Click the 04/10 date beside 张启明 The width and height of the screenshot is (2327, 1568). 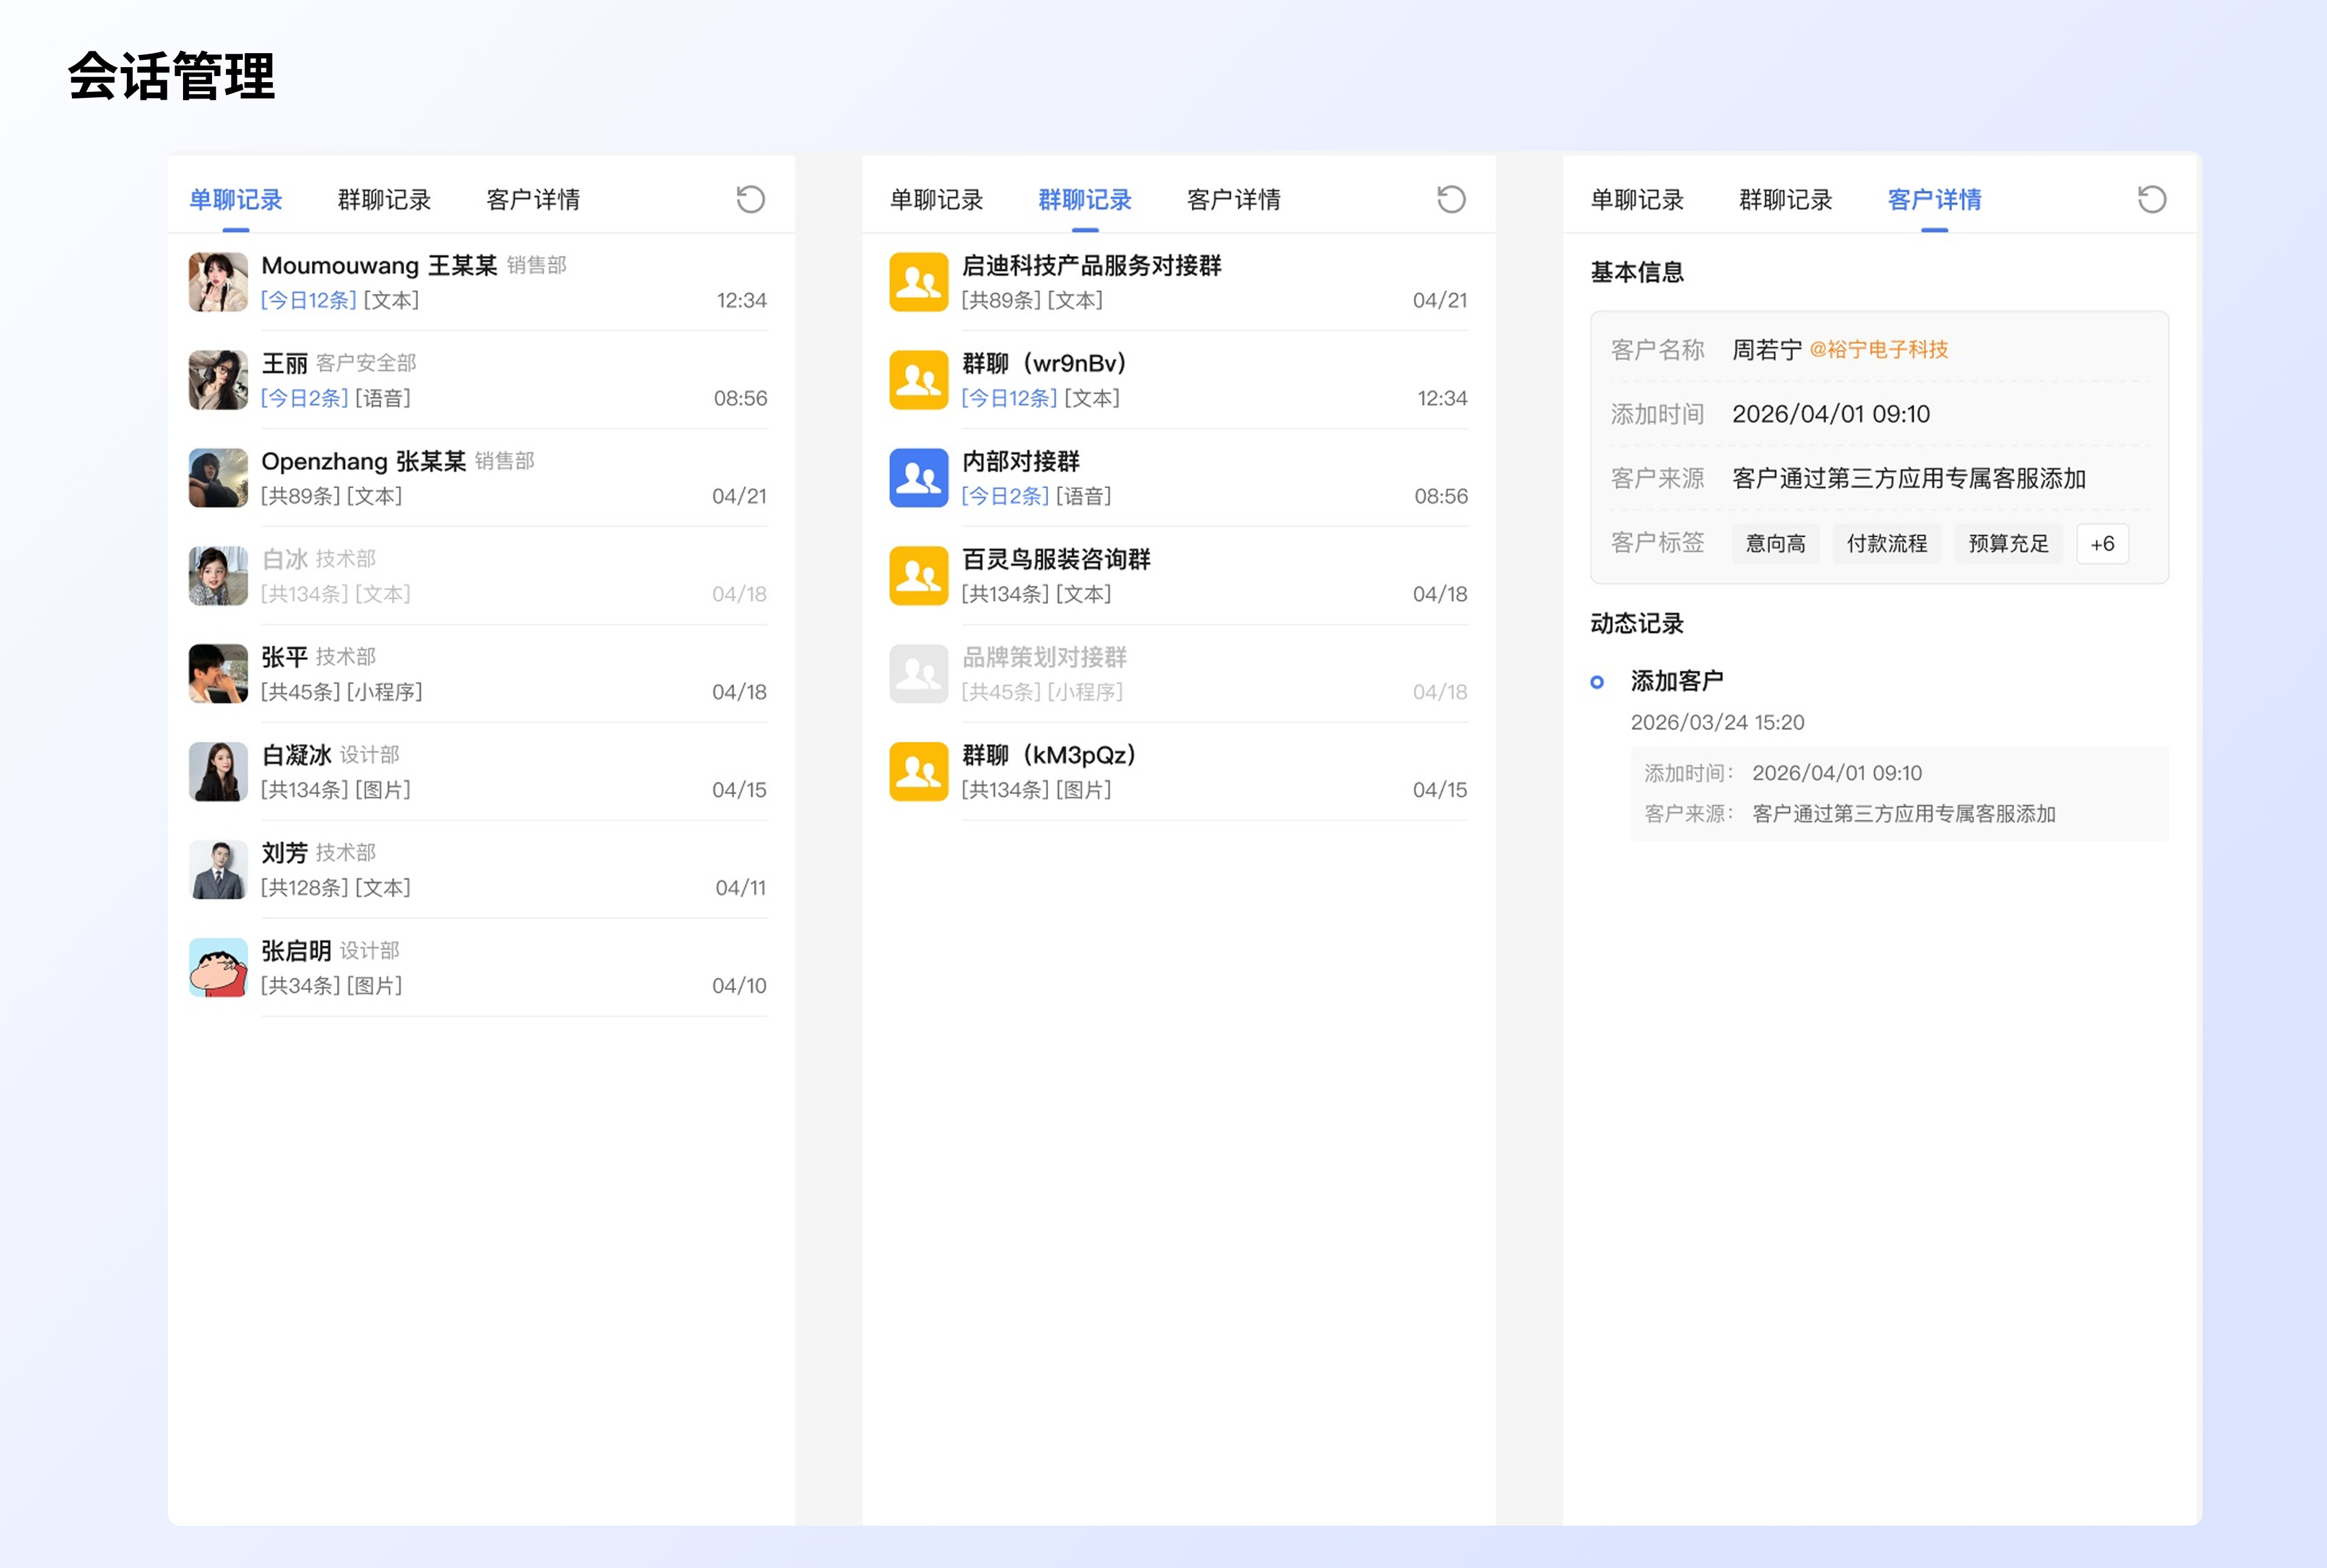pos(739,986)
